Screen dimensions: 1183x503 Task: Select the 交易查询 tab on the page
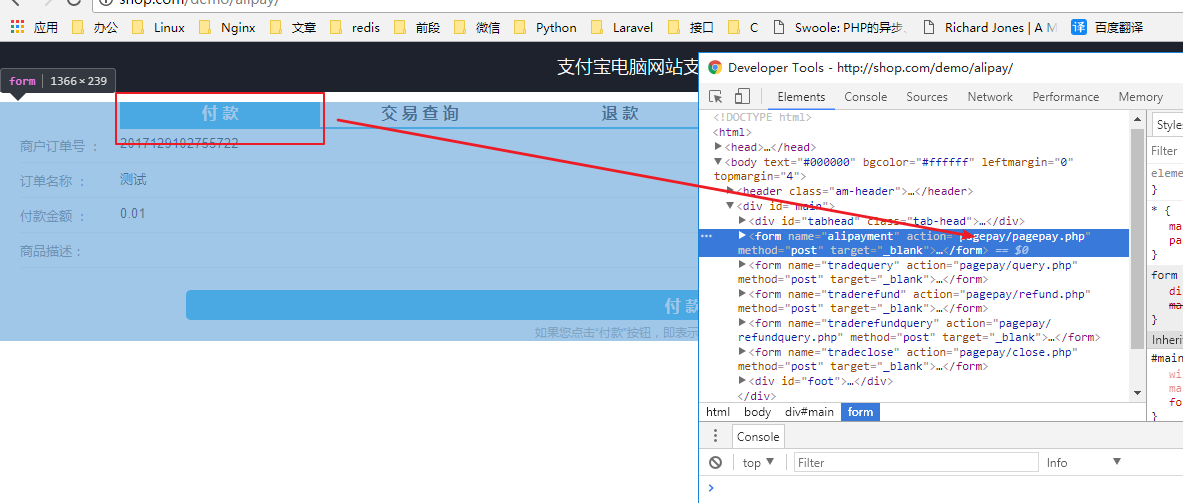click(420, 114)
